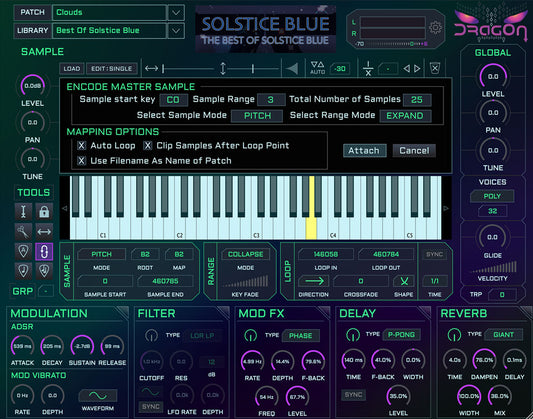The width and height of the screenshot is (533, 419).
Task: Click the Cancel button
Action: [414, 151]
